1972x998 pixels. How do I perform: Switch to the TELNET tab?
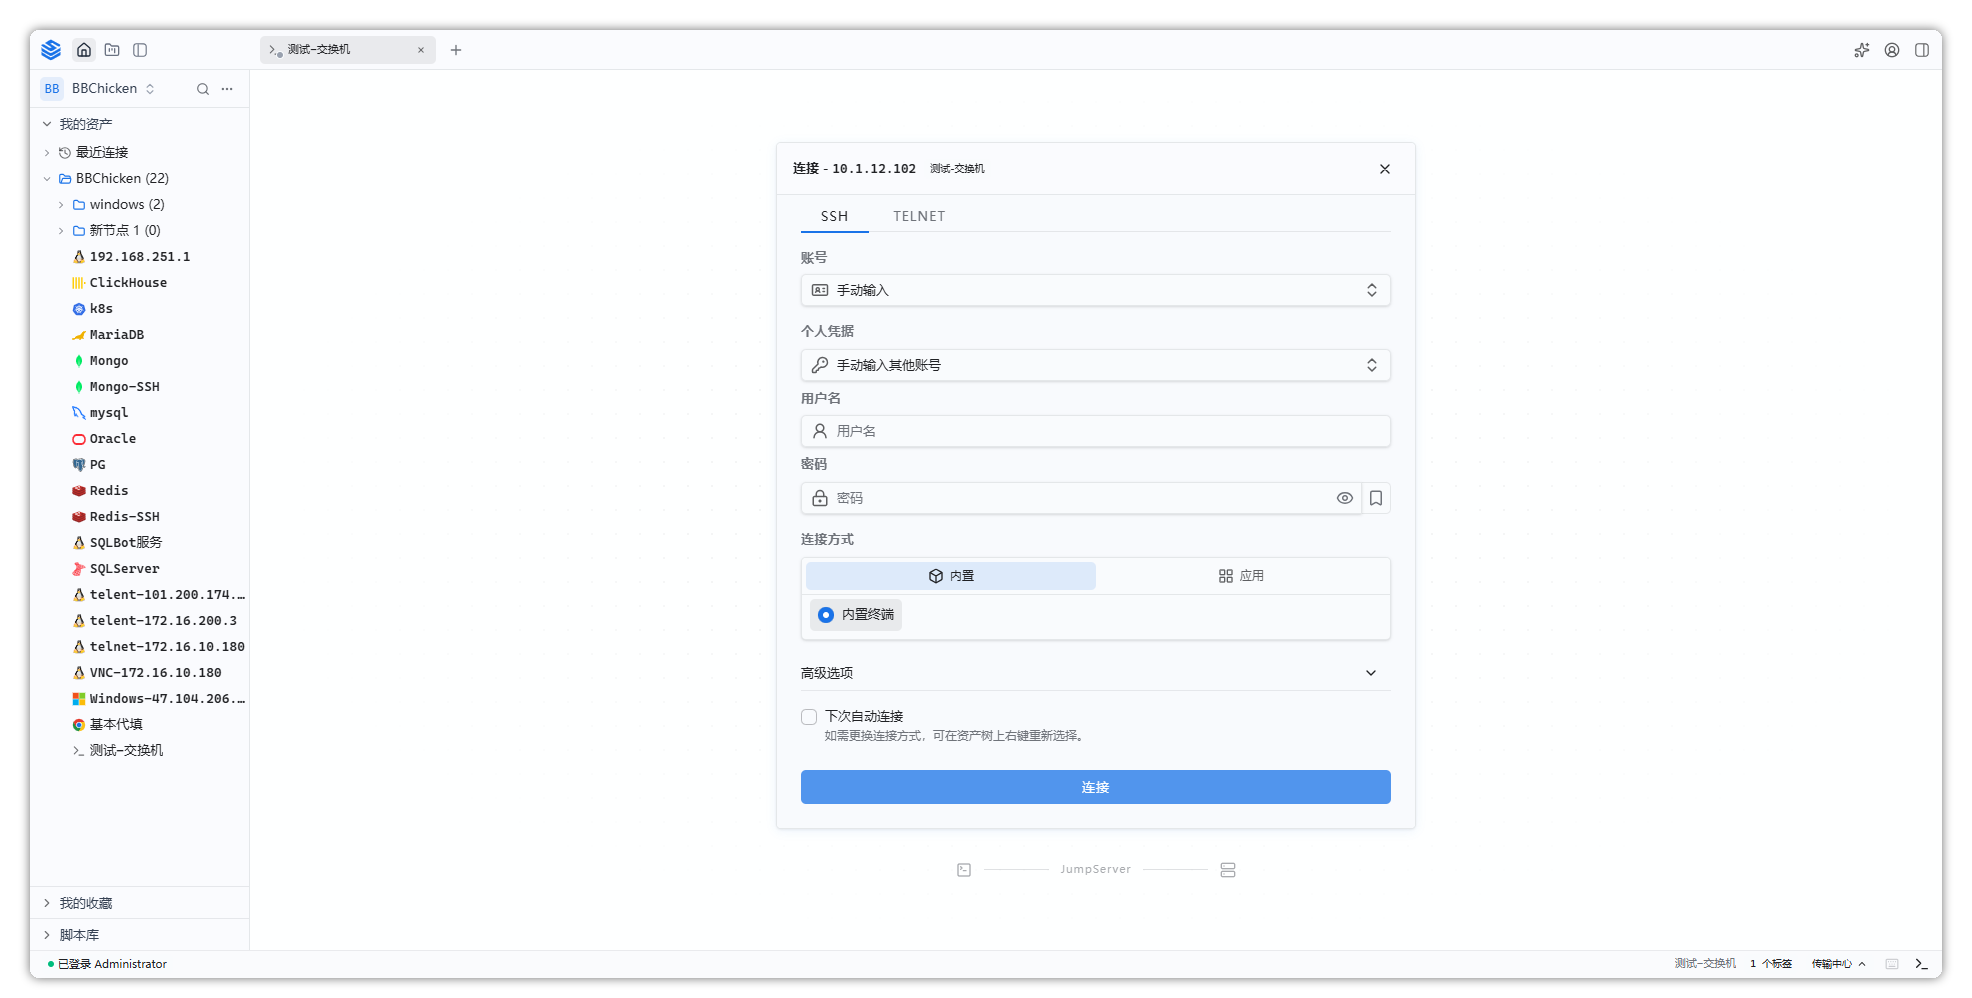pos(919,216)
